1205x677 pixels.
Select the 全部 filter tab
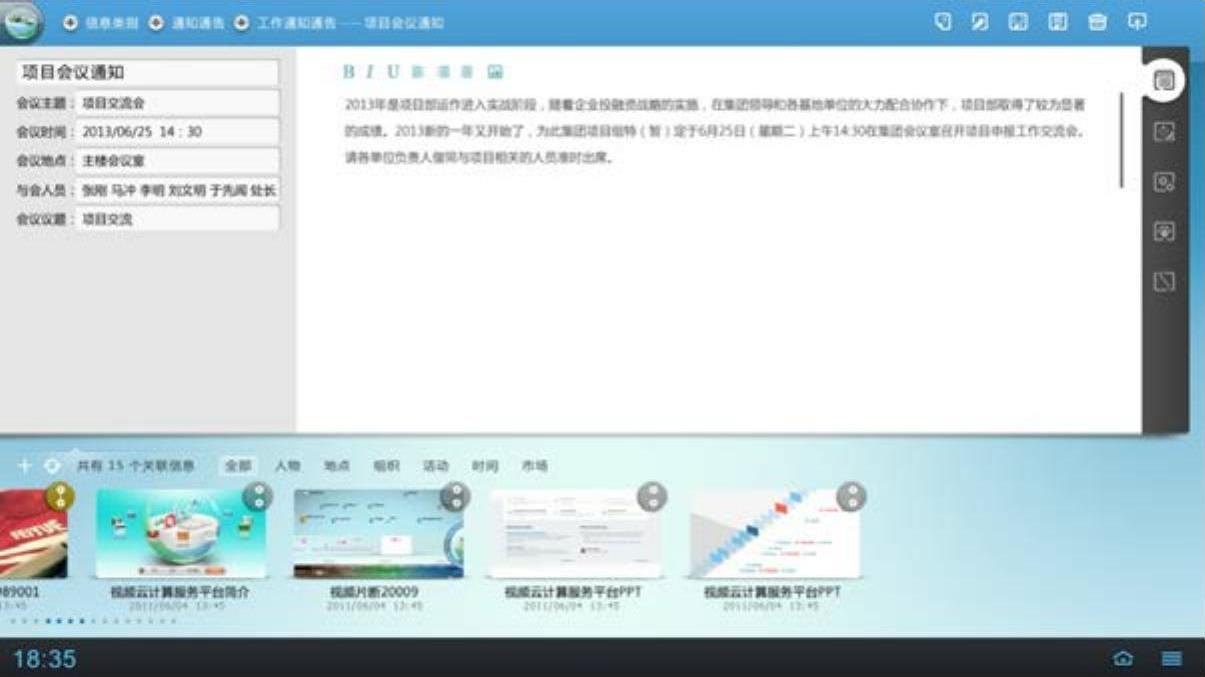238,466
